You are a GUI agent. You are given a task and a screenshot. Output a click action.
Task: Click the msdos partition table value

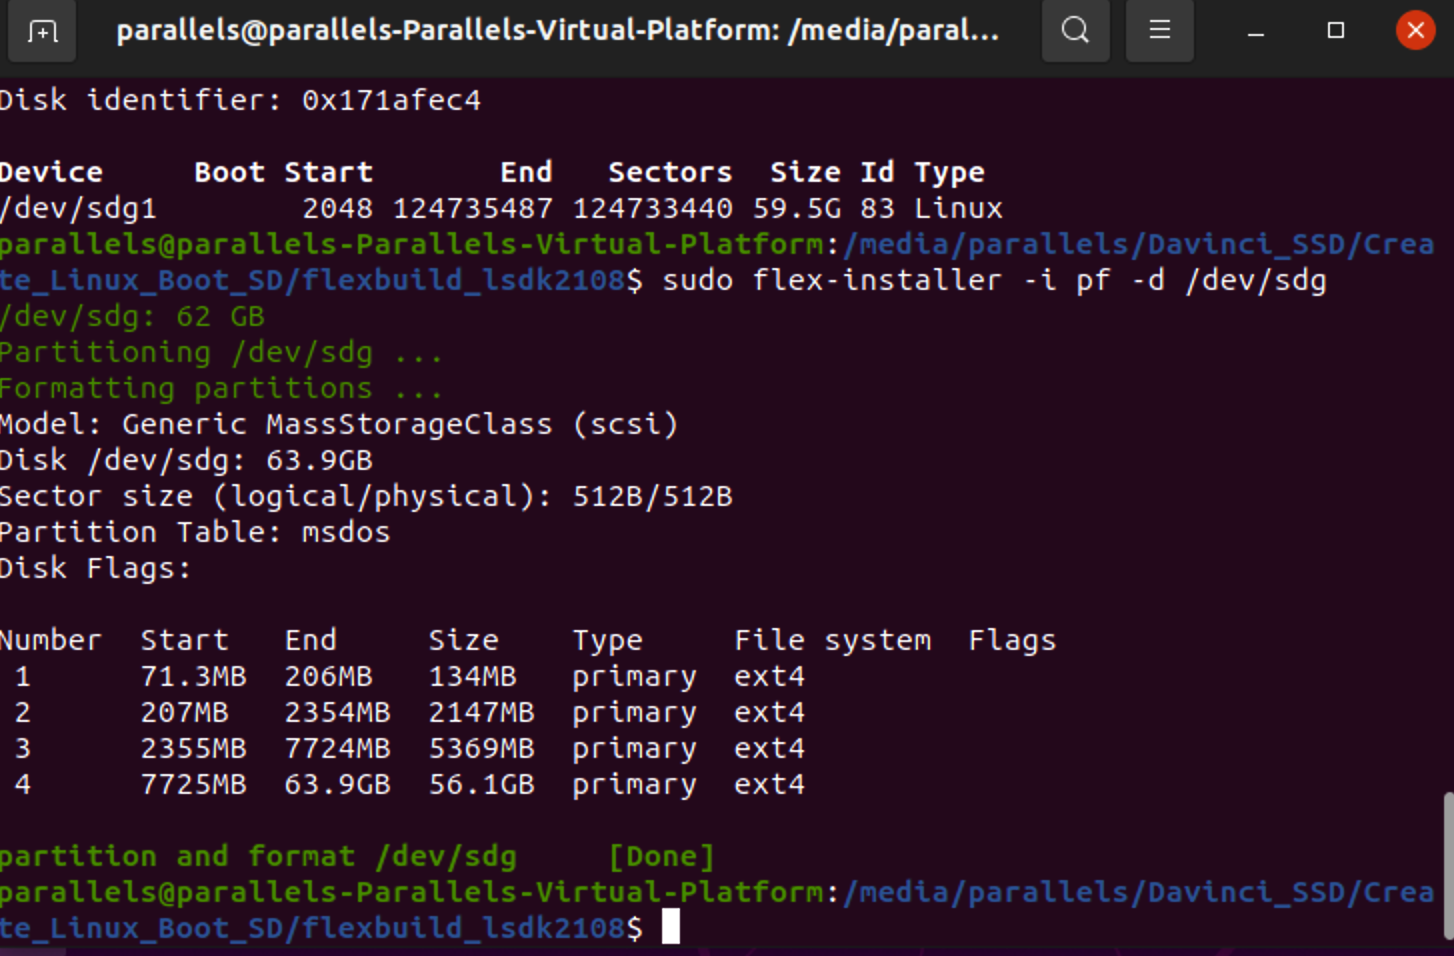click(x=346, y=532)
